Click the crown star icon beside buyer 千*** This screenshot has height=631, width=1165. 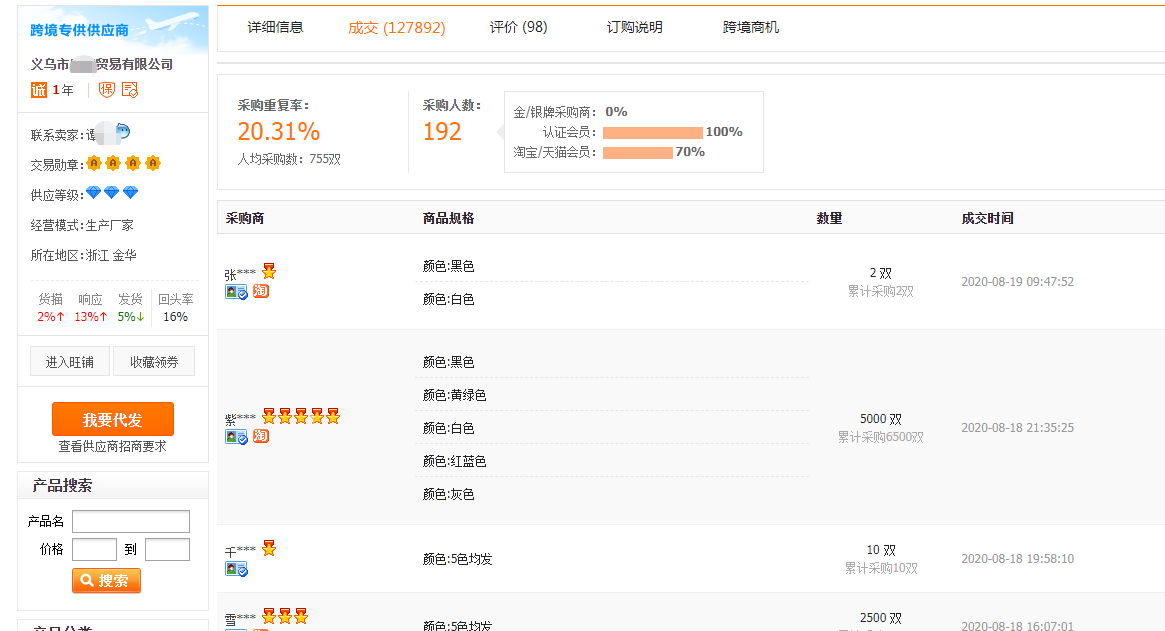coord(268,547)
